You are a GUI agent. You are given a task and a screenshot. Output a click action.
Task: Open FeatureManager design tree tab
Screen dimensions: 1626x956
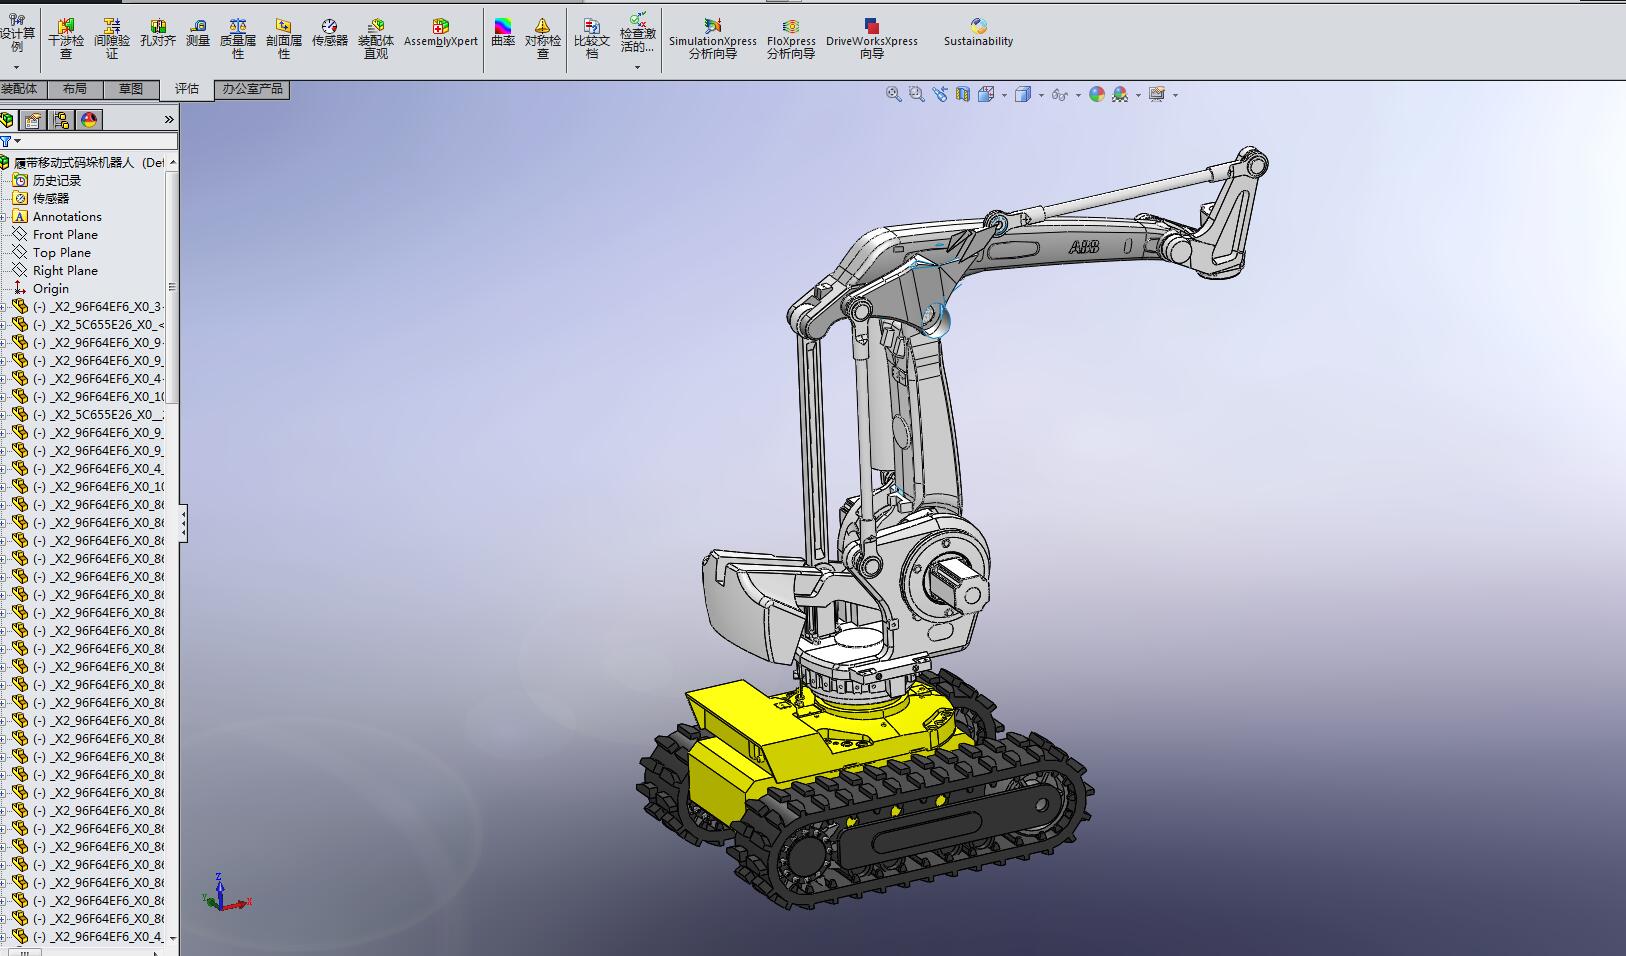click(7, 120)
